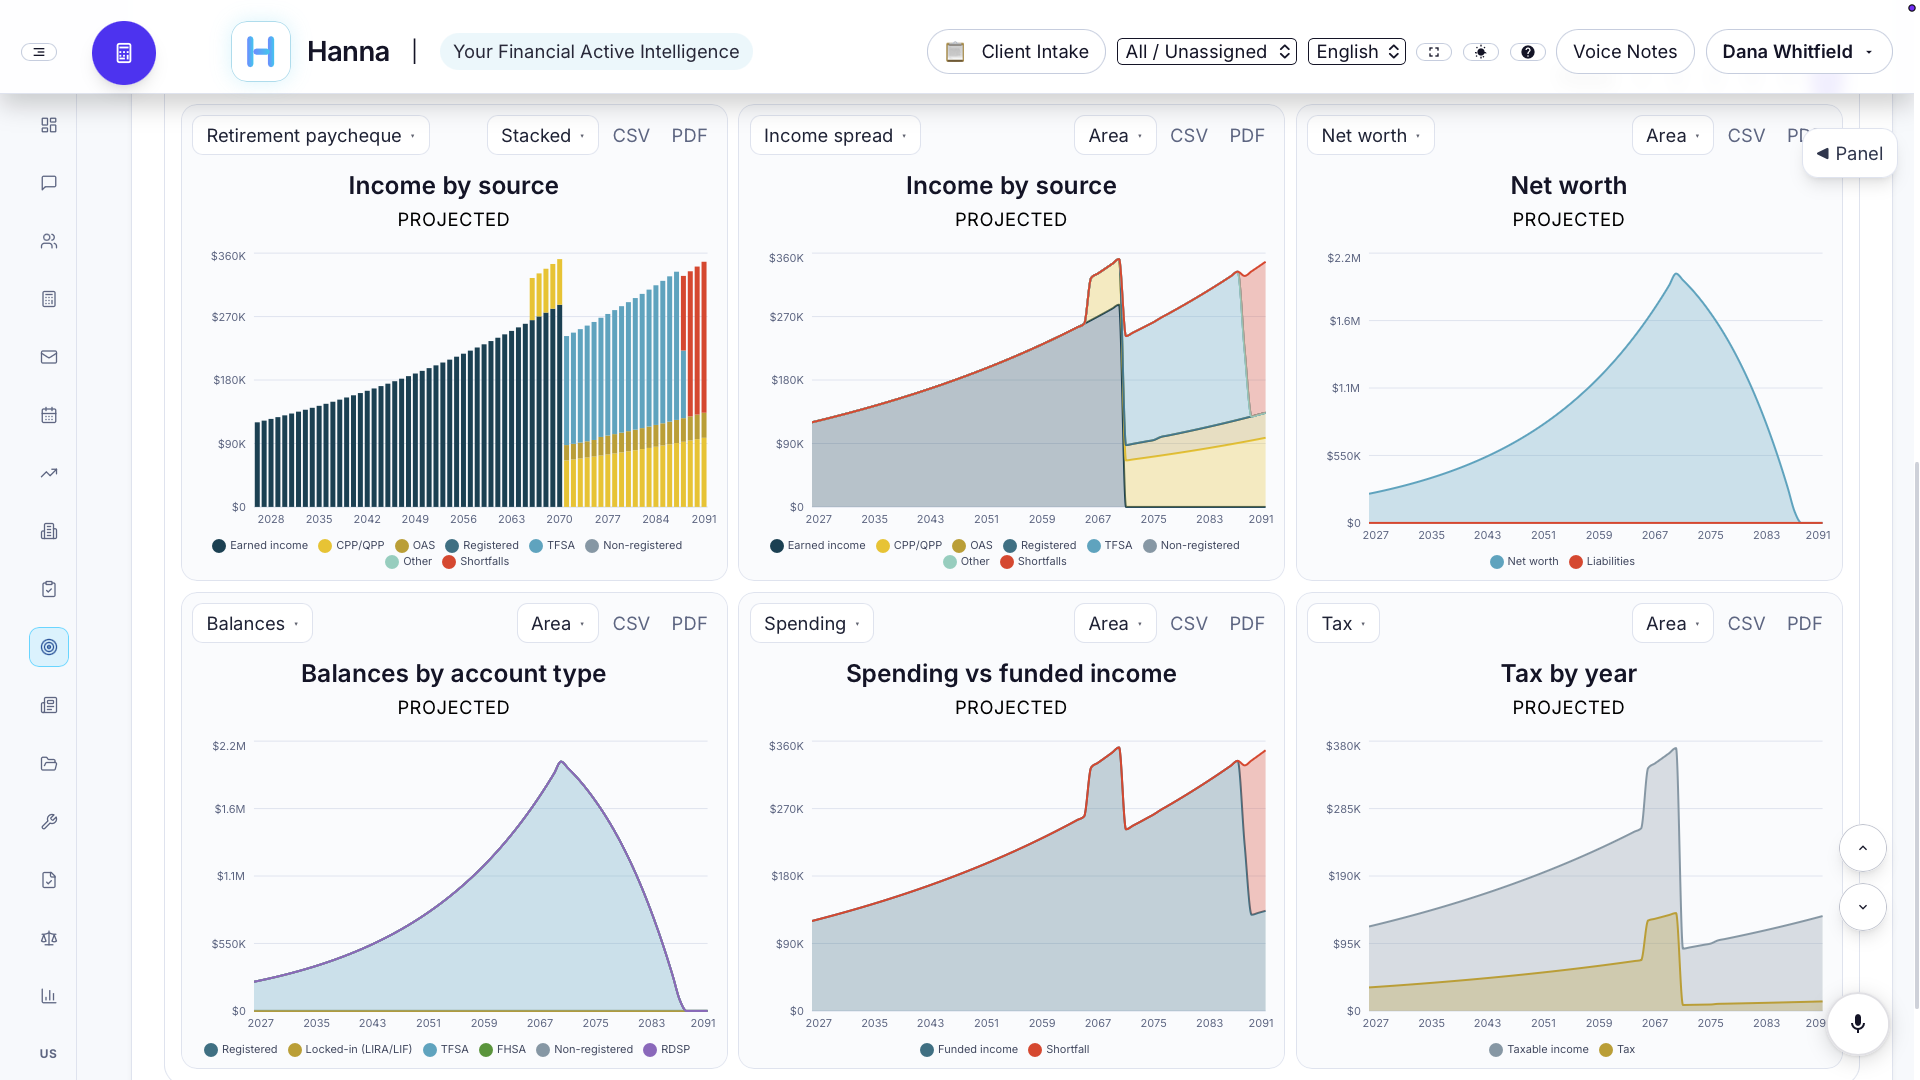The height and width of the screenshot is (1080, 1920).
Task: Click the US region label in sidebar
Action: coord(48,1053)
